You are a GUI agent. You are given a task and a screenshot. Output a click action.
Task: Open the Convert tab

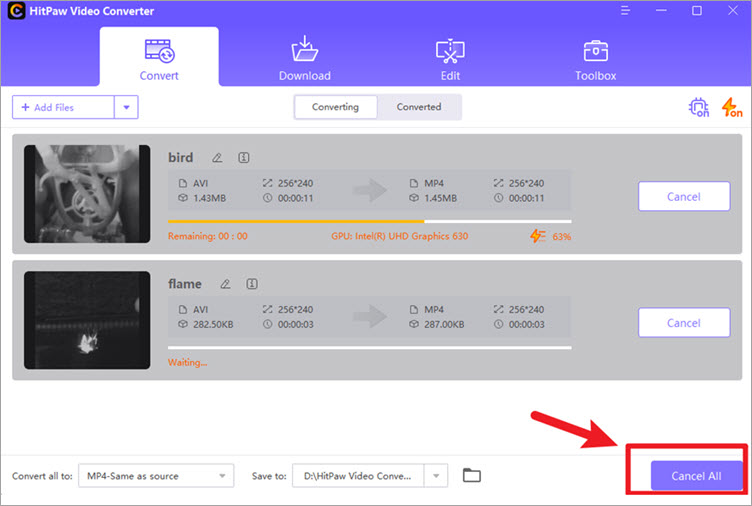159,58
